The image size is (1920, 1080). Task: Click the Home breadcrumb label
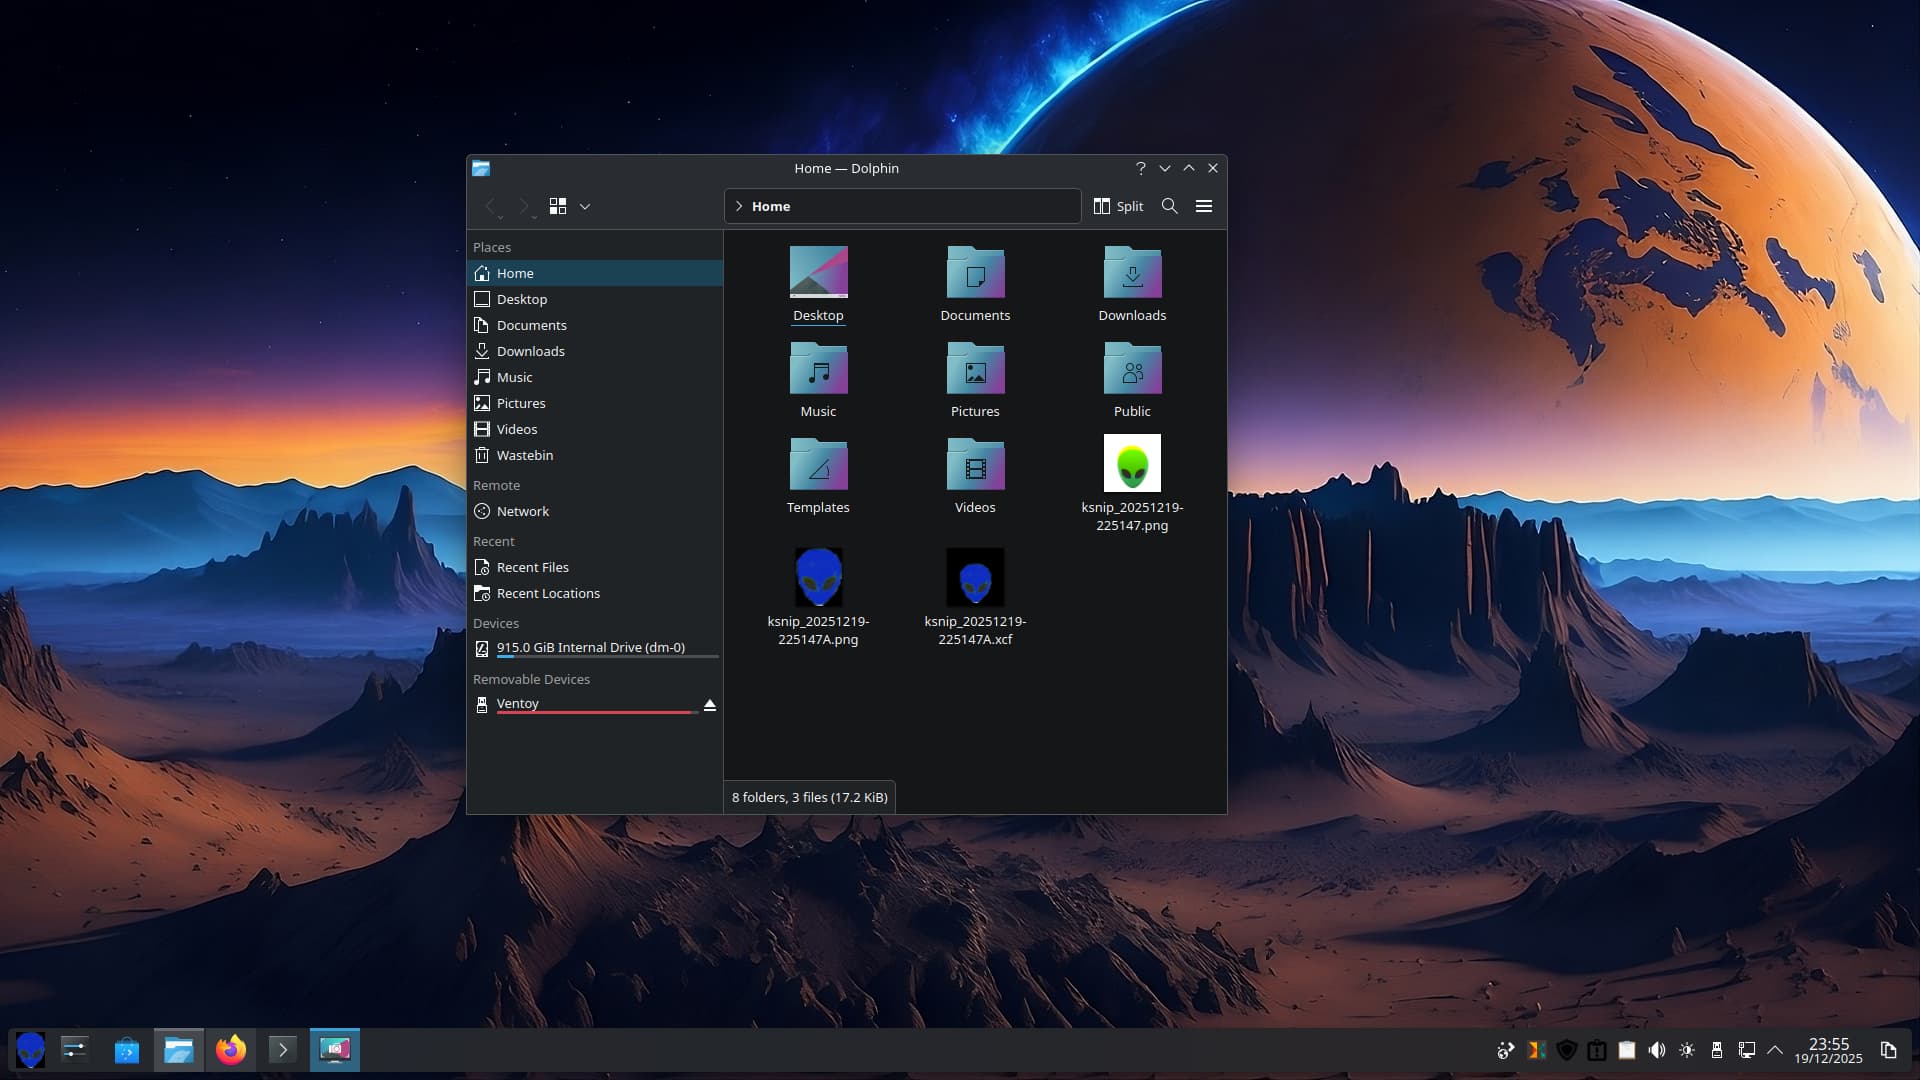pos(771,206)
